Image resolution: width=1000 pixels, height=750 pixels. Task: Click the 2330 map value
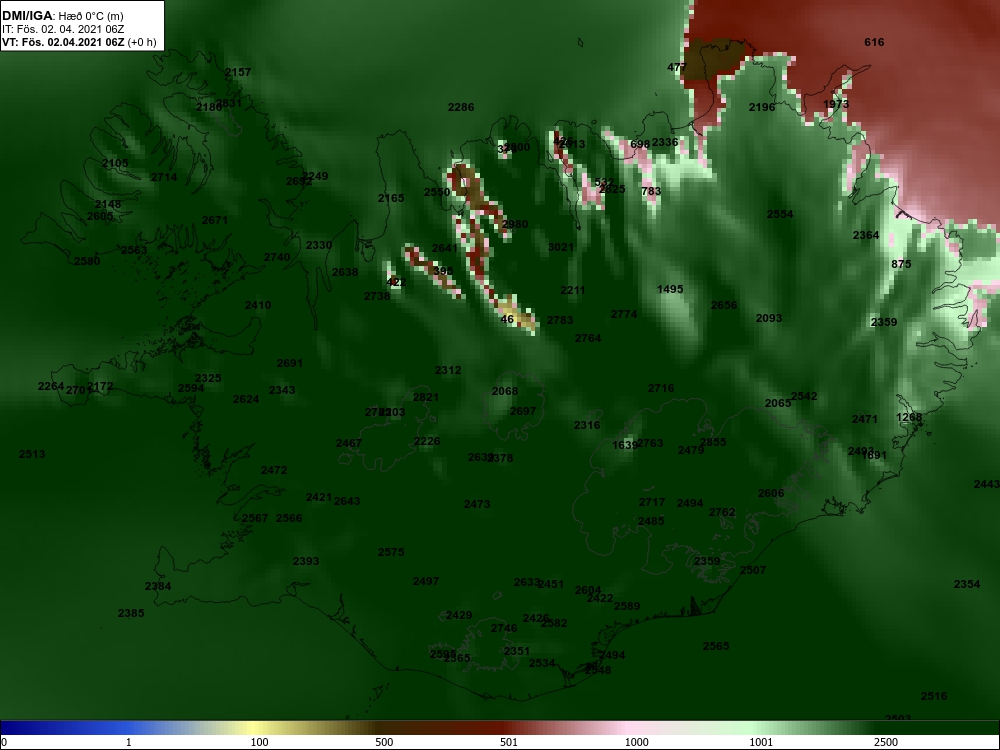pyautogui.click(x=319, y=245)
